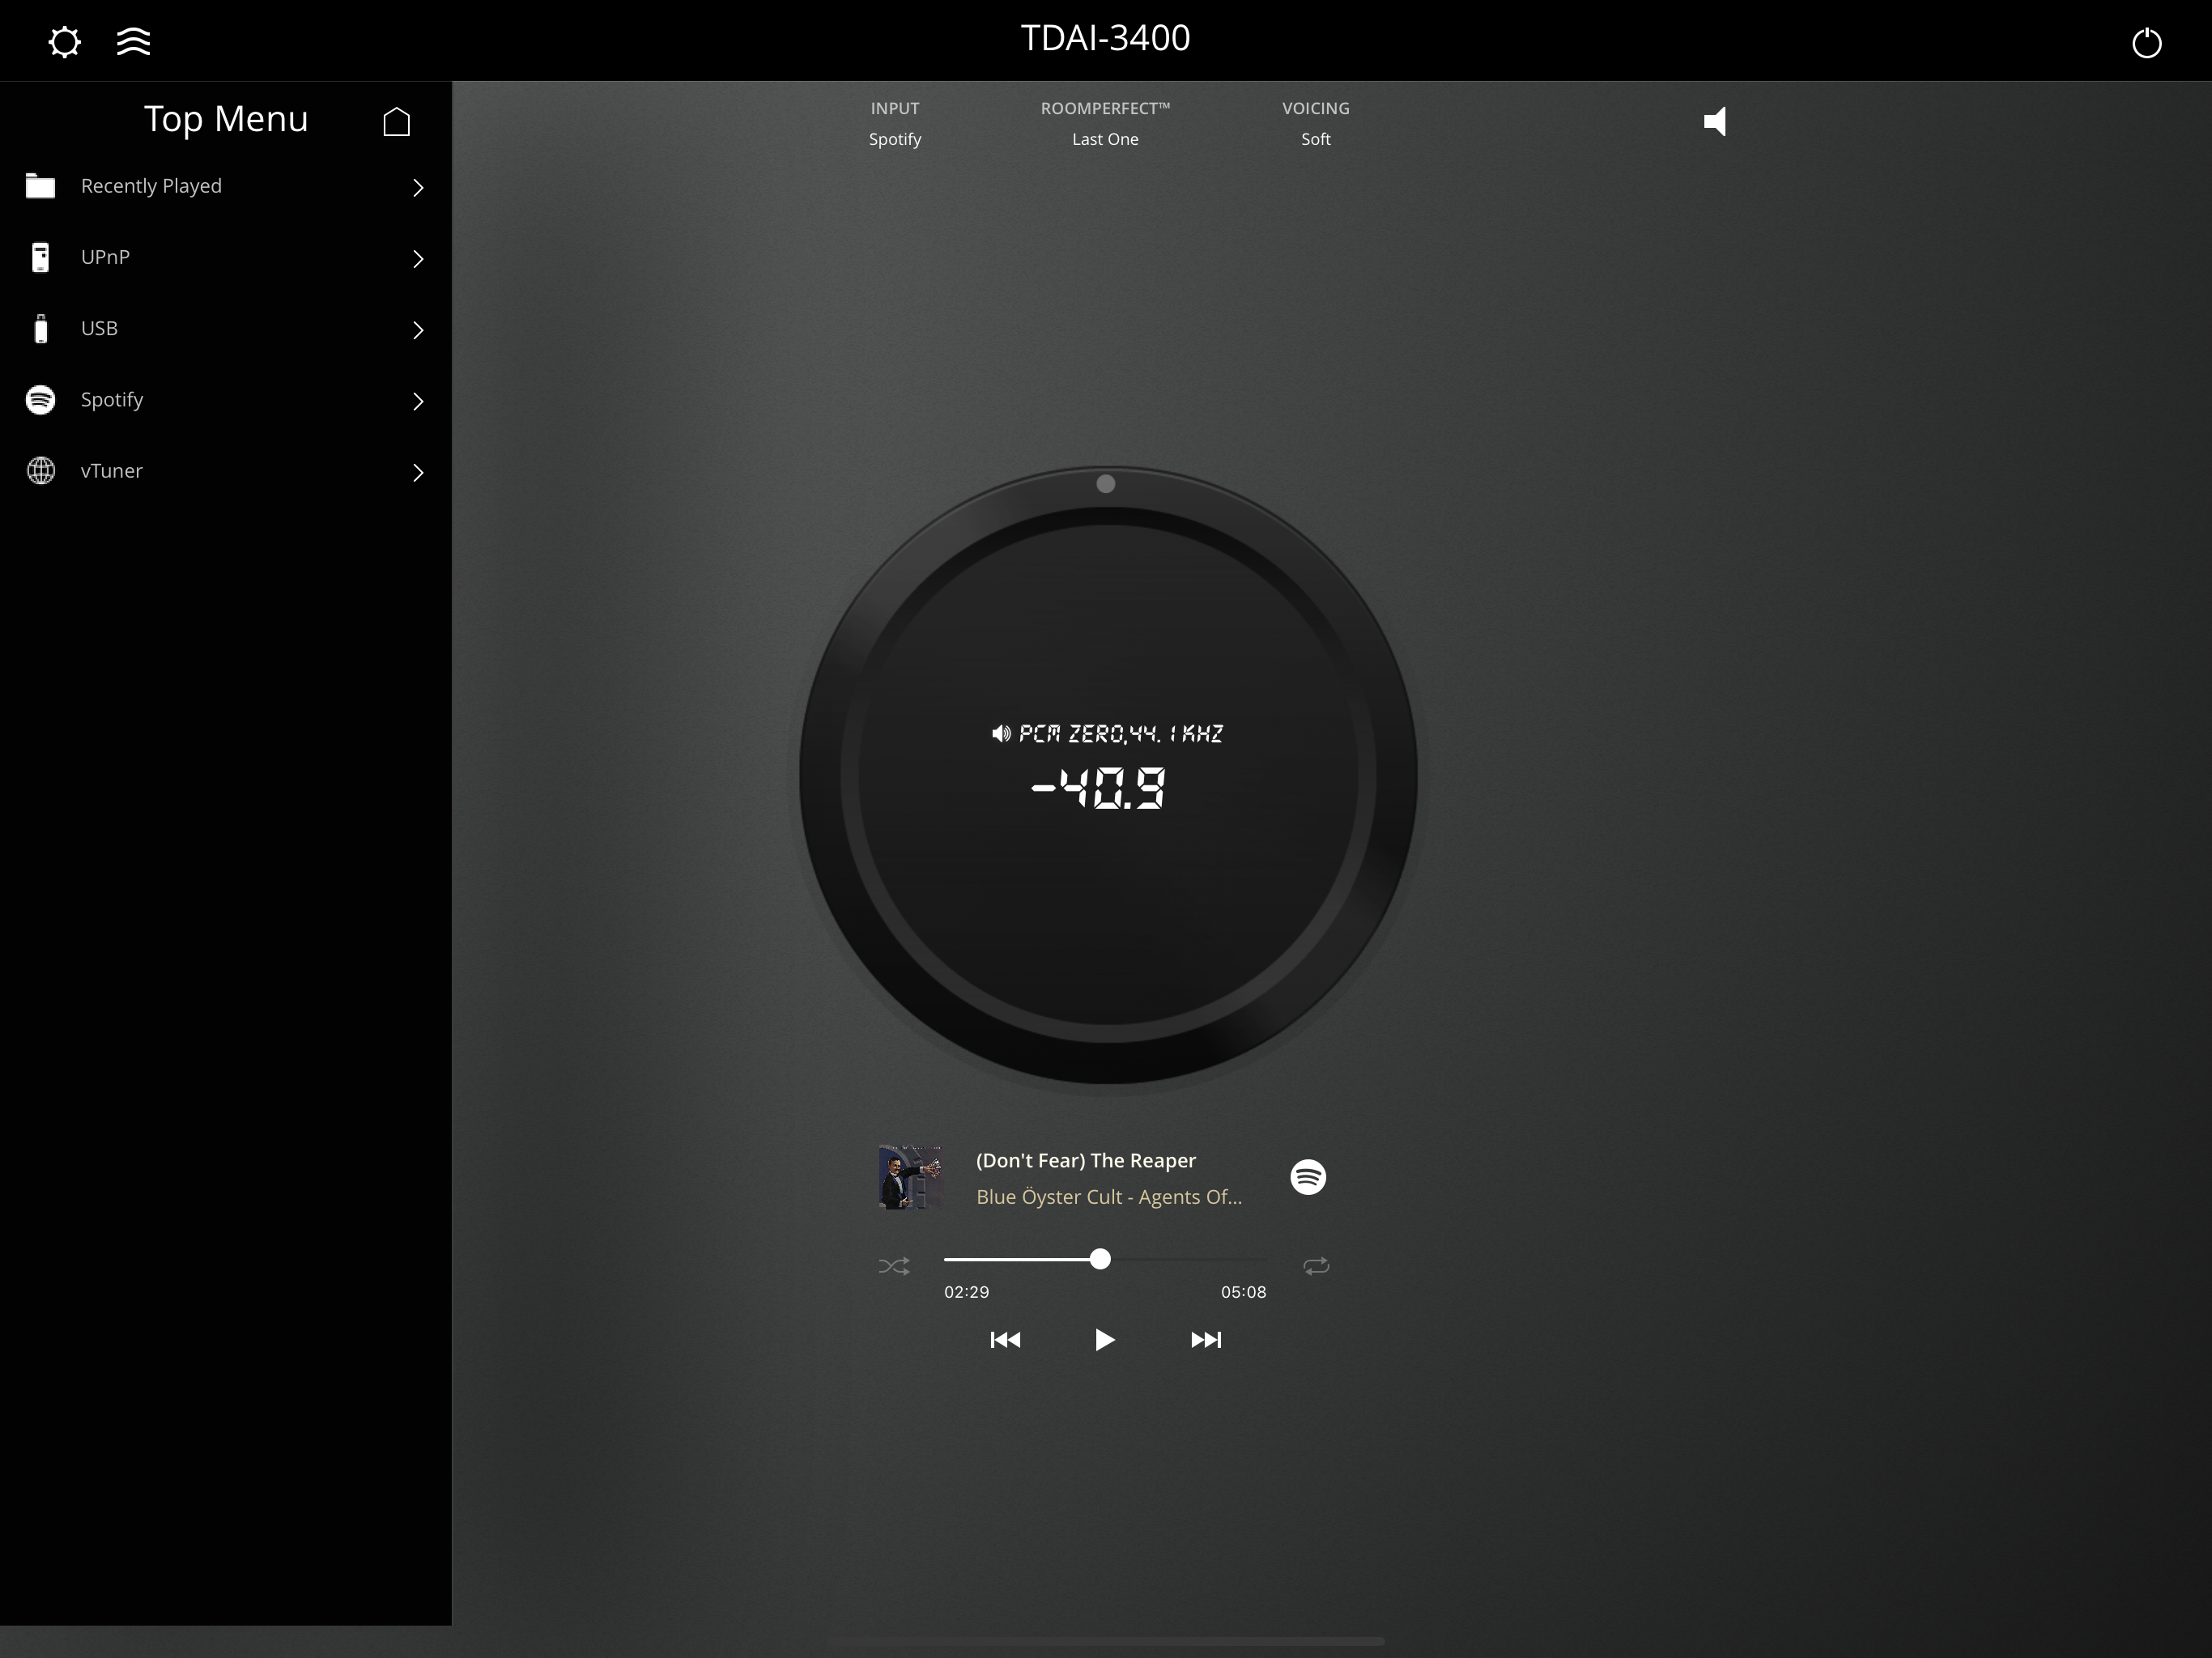Click the elapsed time 02:29
Image resolution: width=2212 pixels, height=1658 pixels.
tap(966, 1292)
